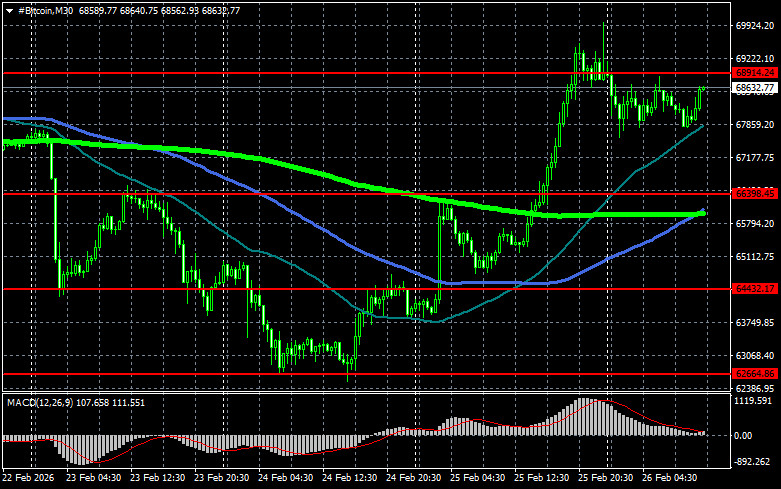Screen dimensions: 781x489
Task: Click the 65794.20 price axis value
Action: 755,224
